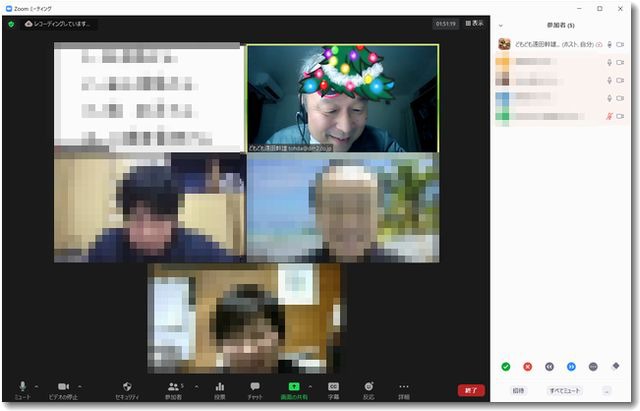Open the 詳細 (More) menu
The height and width of the screenshot is (411, 640).
404,387
